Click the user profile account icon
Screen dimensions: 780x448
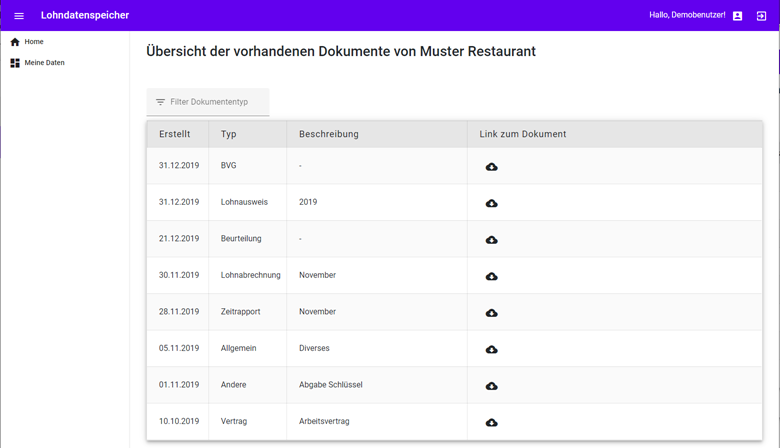coord(737,16)
